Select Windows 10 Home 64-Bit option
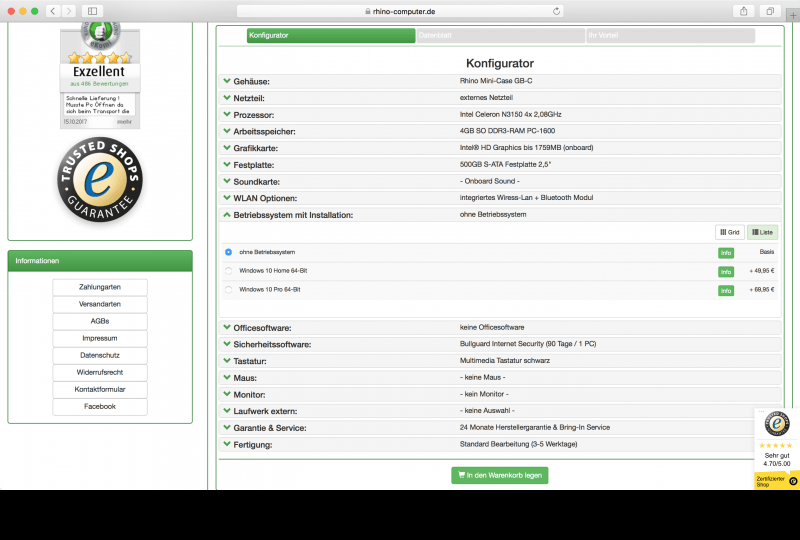The width and height of the screenshot is (800, 540). click(x=229, y=271)
